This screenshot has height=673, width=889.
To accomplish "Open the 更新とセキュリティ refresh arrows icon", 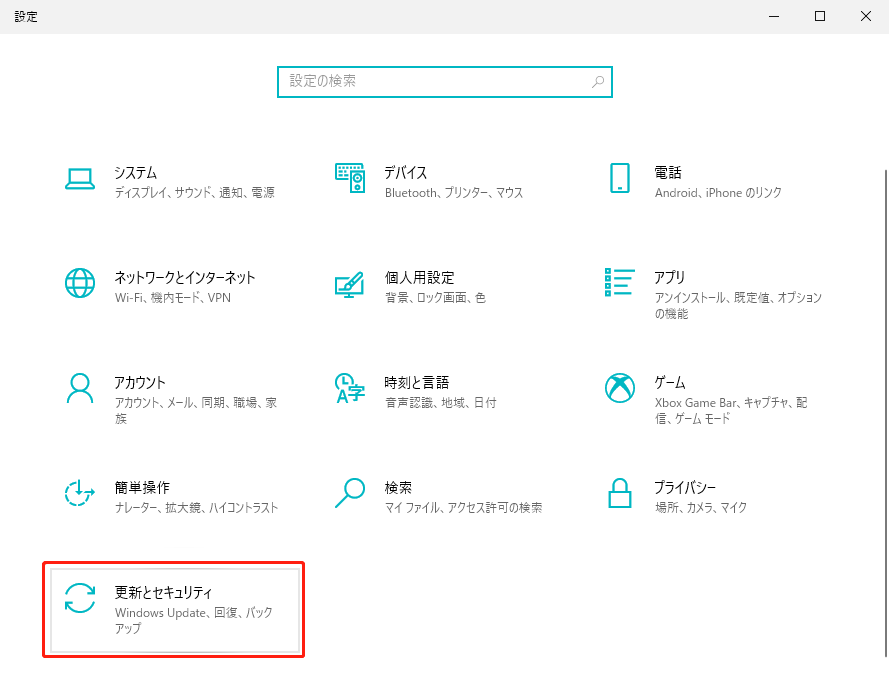I will (x=80, y=598).
